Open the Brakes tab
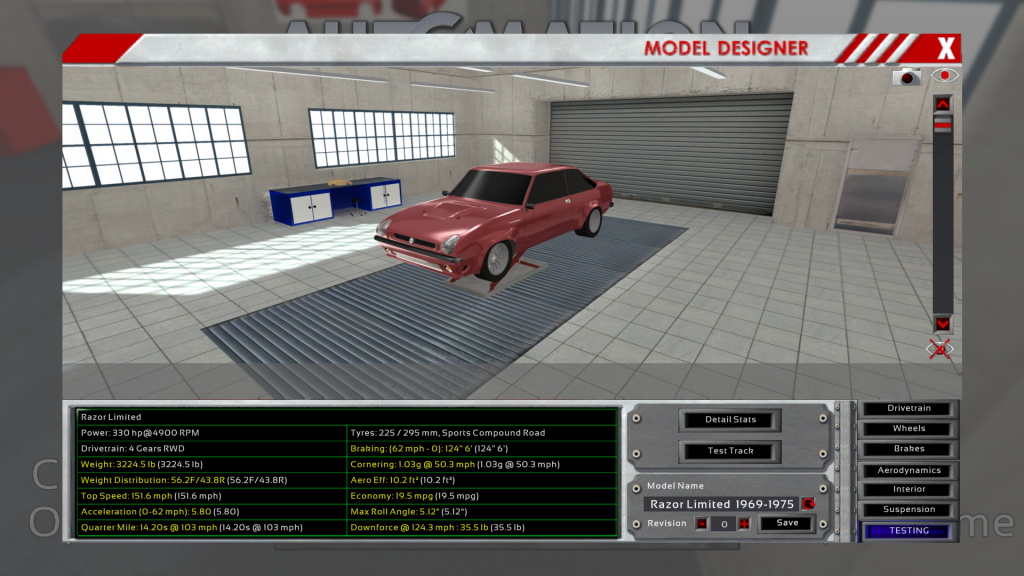 (908, 449)
